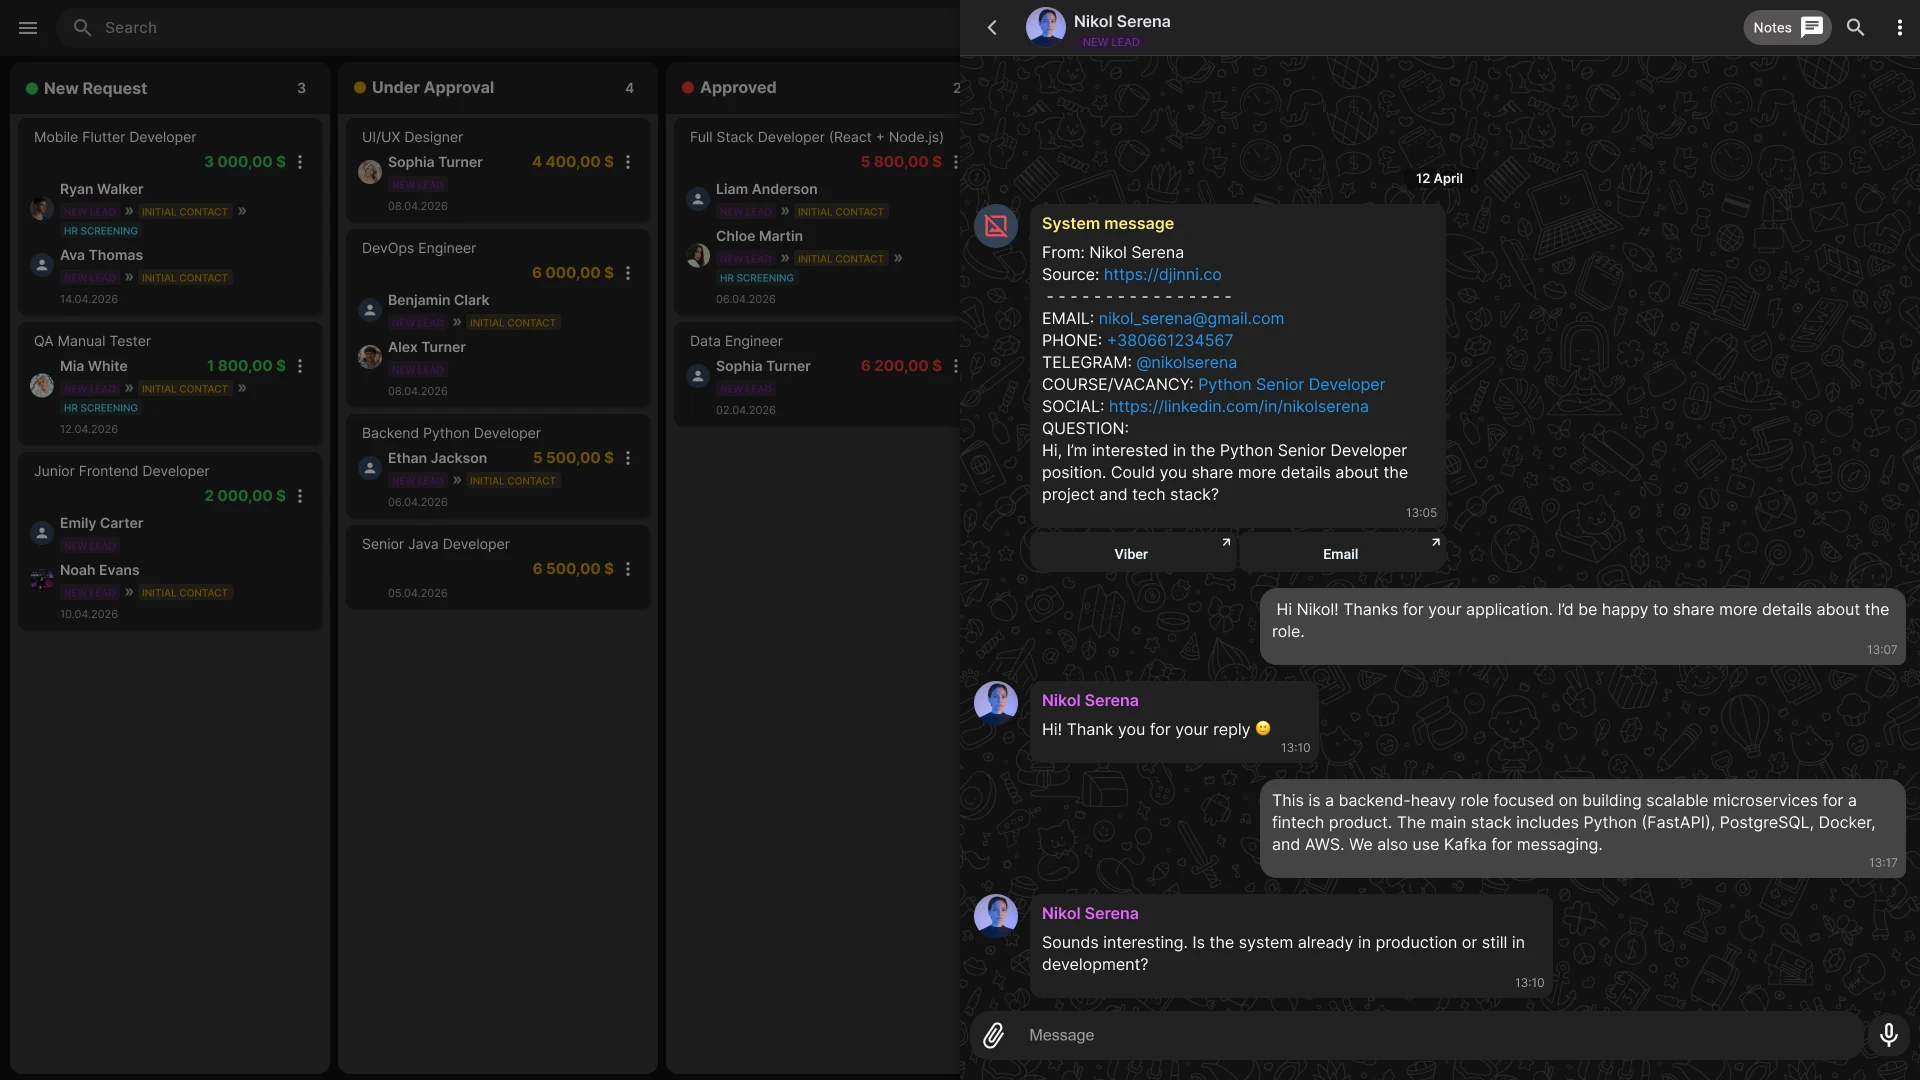Viewport: 1920px width, 1080px height.
Task: Open options for Senior Java Developer card
Action: [628, 569]
